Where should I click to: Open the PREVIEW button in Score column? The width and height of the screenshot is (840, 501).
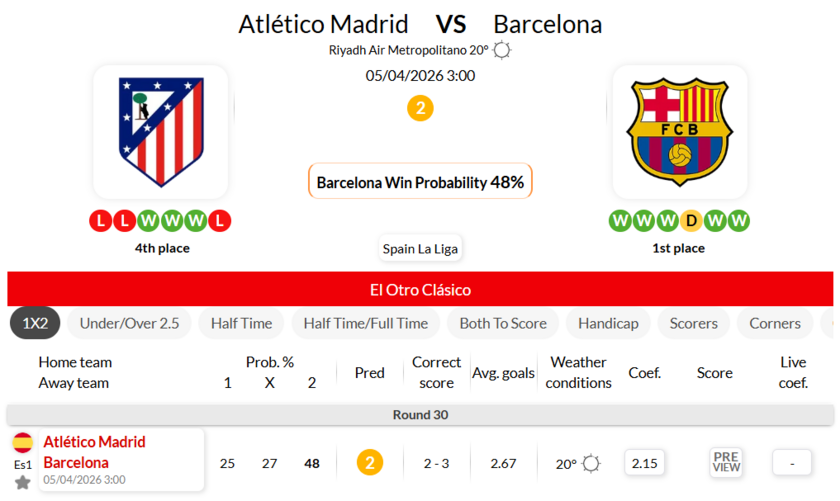726,462
